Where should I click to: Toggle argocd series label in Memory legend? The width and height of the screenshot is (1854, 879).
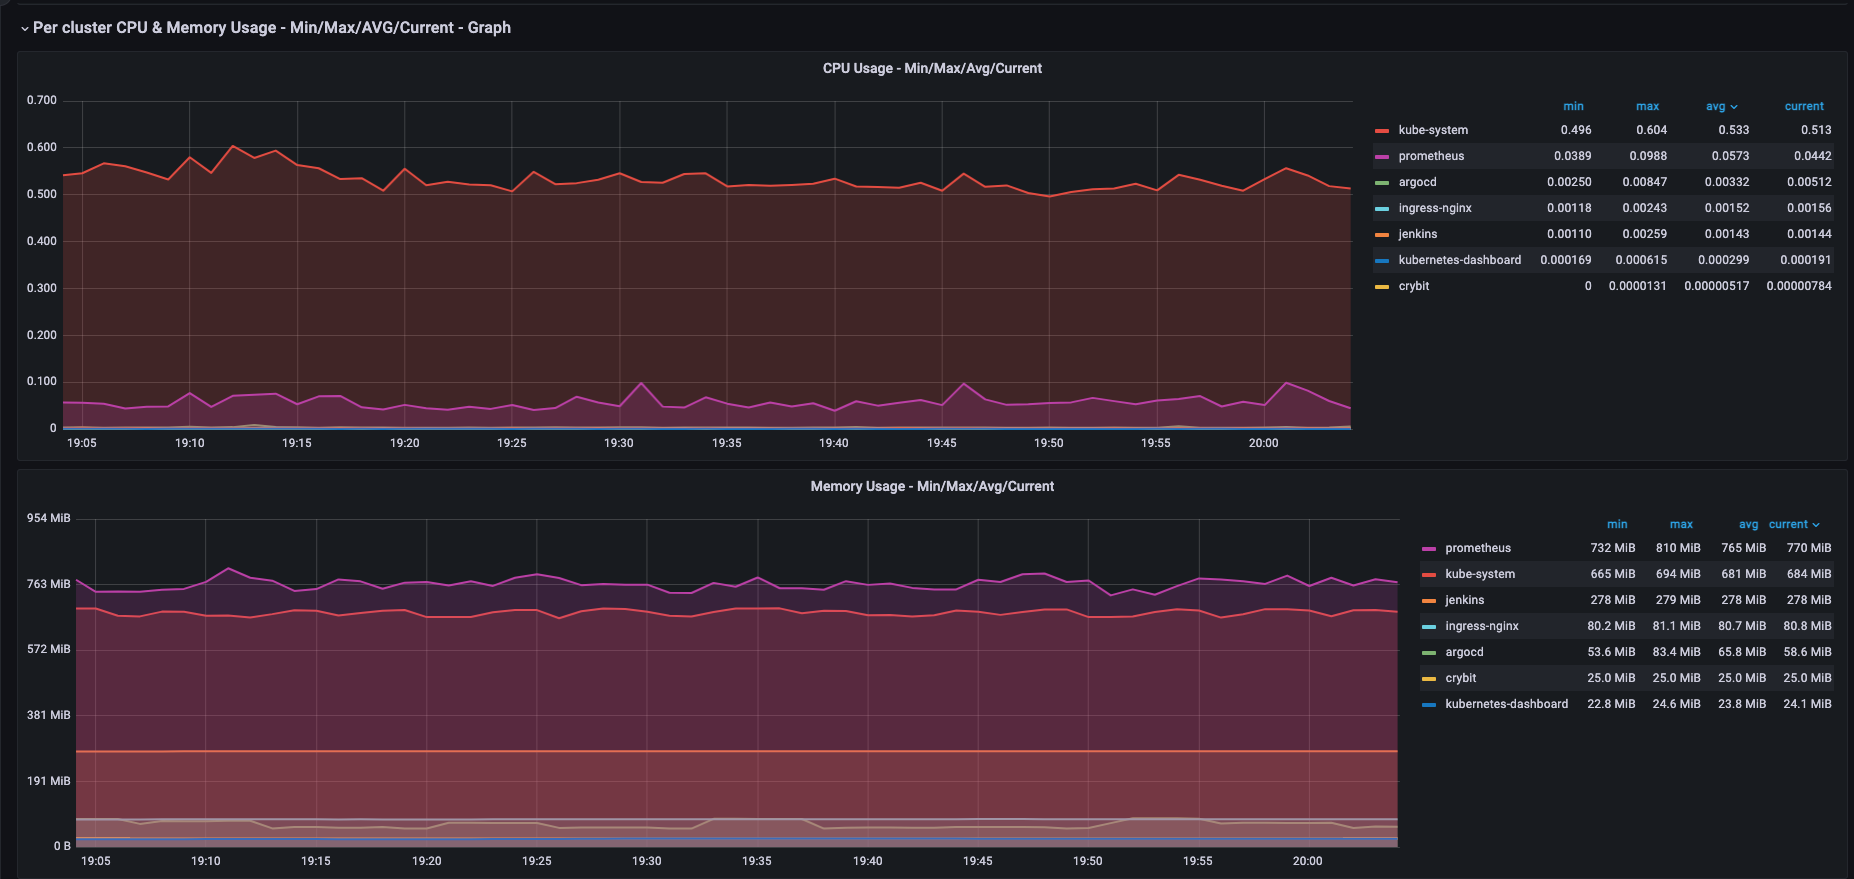[x=1464, y=652]
